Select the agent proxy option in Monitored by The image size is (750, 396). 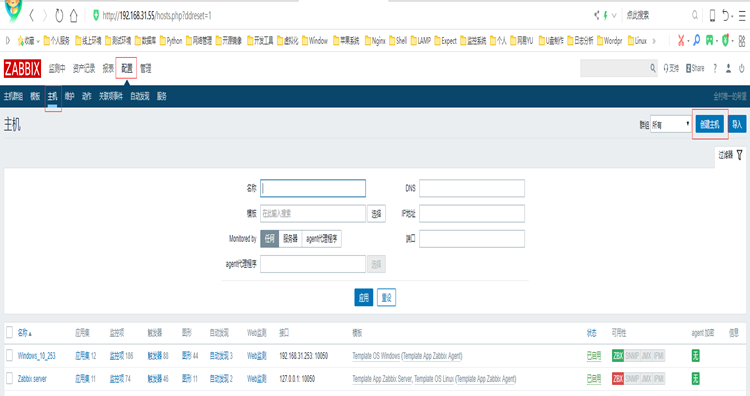click(321, 239)
